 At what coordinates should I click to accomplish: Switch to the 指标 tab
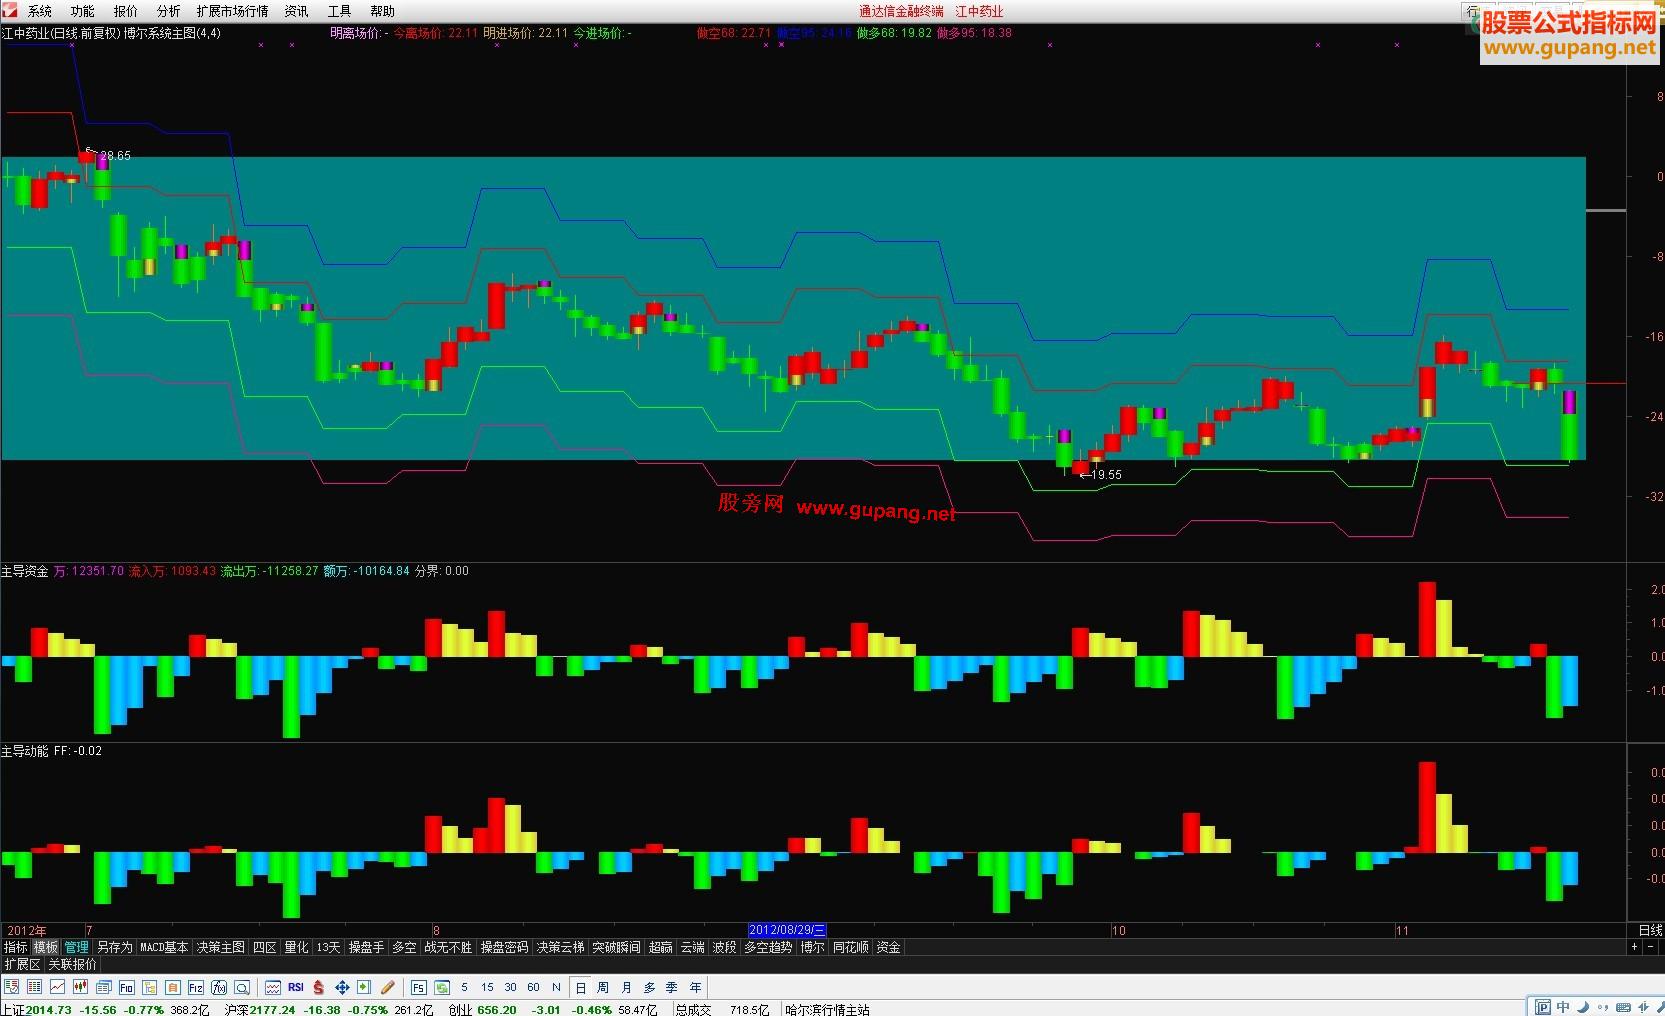[x=15, y=947]
